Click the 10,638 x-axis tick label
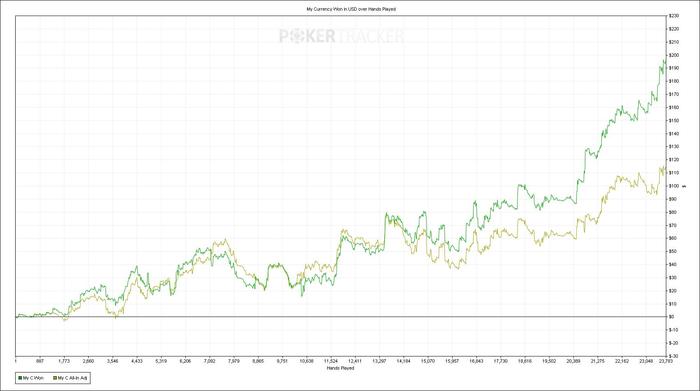The image size is (700, 391). (x=306, y=361)
